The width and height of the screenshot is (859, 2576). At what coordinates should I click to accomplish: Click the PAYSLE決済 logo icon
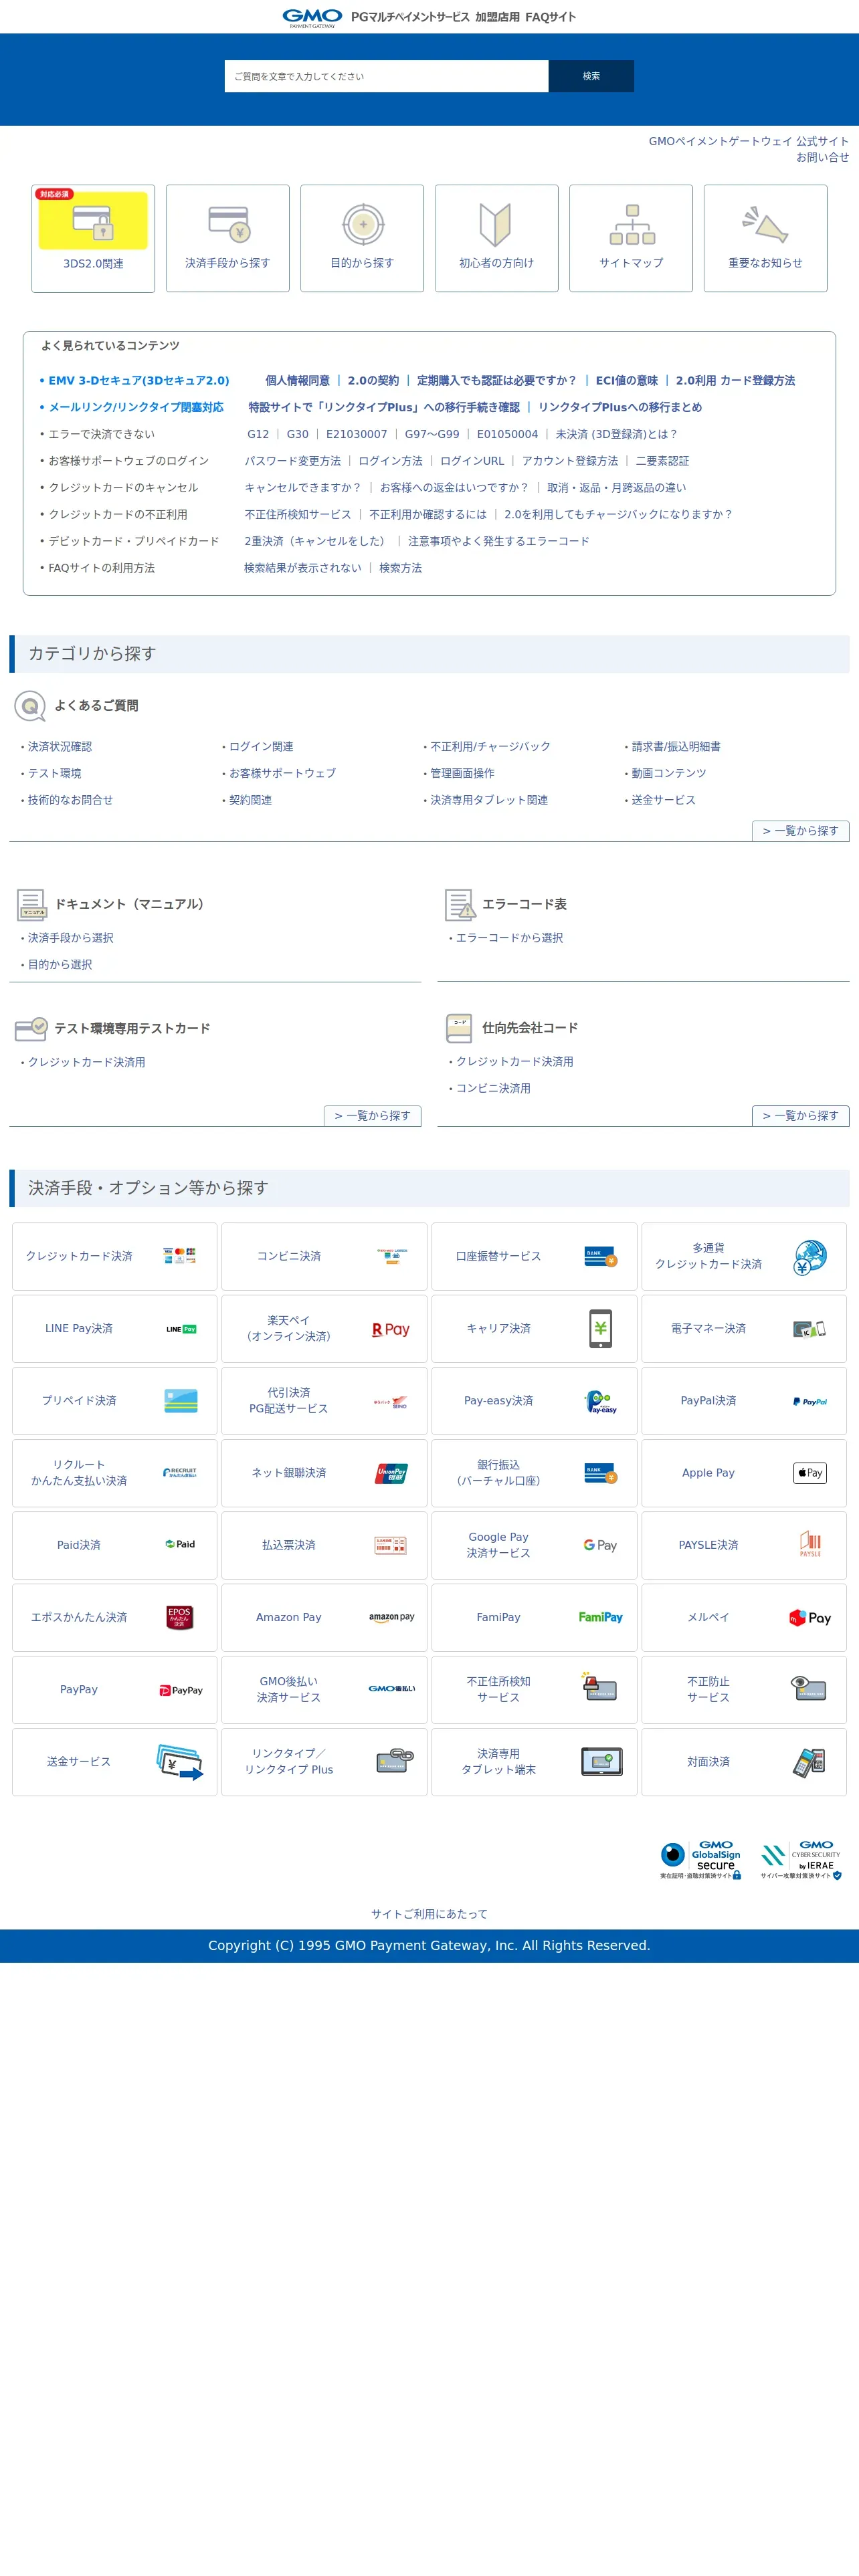point(810,1544)
